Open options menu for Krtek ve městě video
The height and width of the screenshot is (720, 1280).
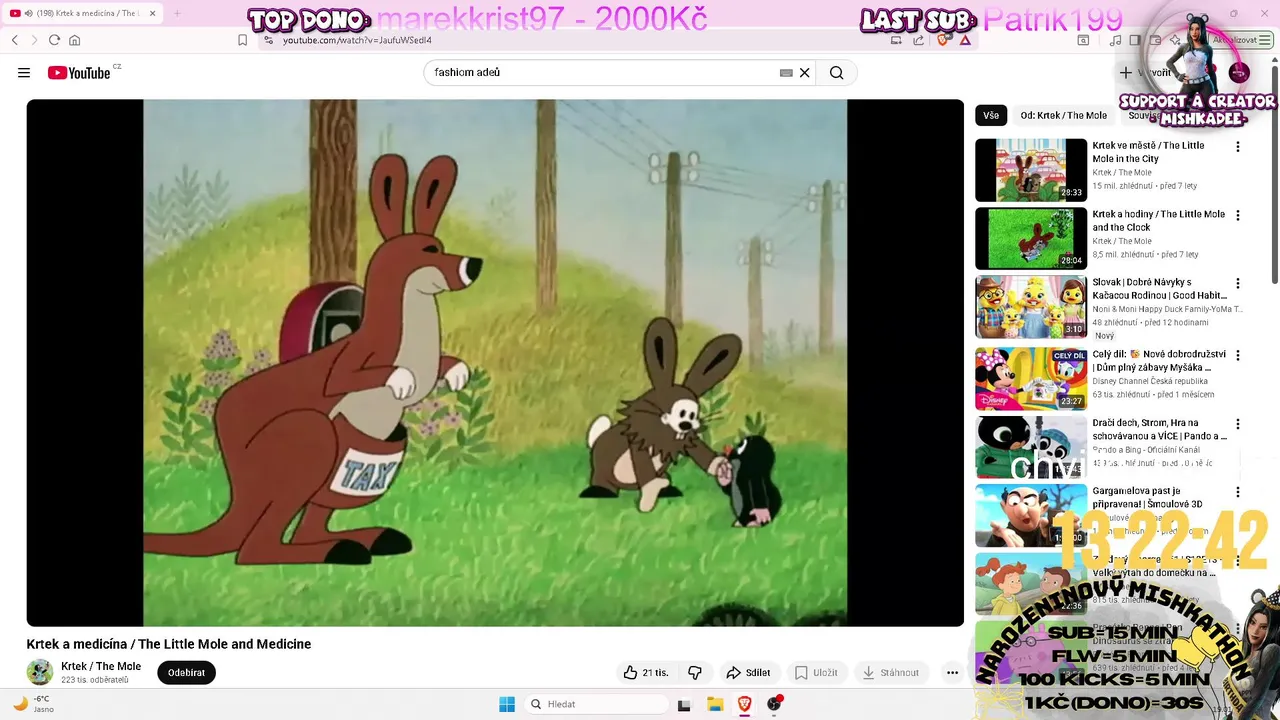(1238, 147)
